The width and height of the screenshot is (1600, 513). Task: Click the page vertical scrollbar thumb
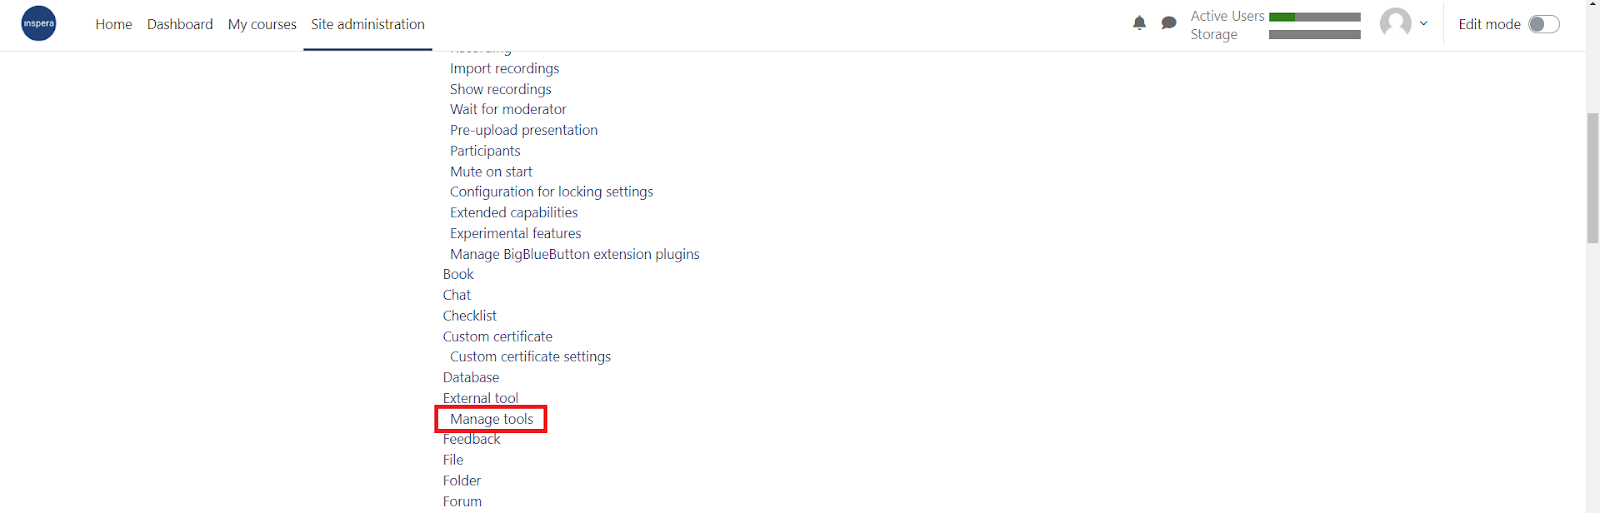point(1593,178)
